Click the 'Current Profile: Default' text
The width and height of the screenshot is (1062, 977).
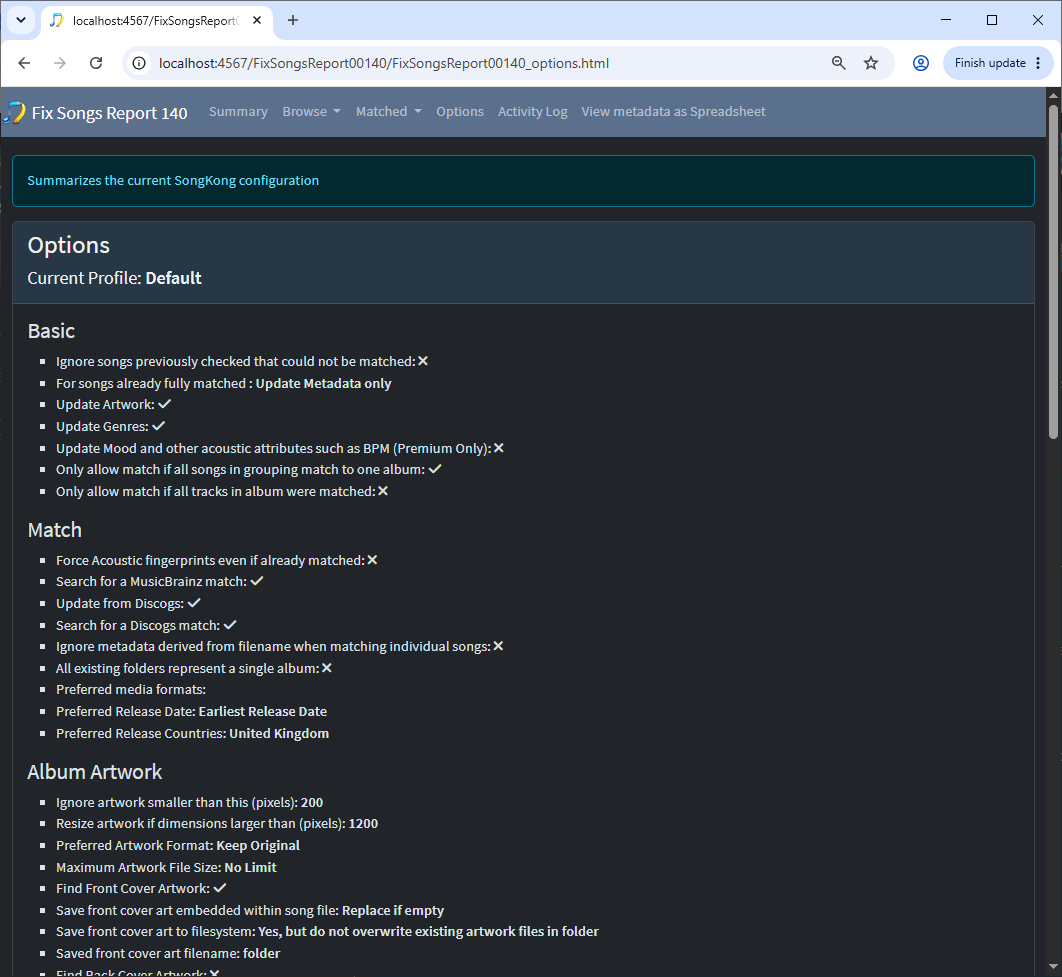[x=114, y=278]
